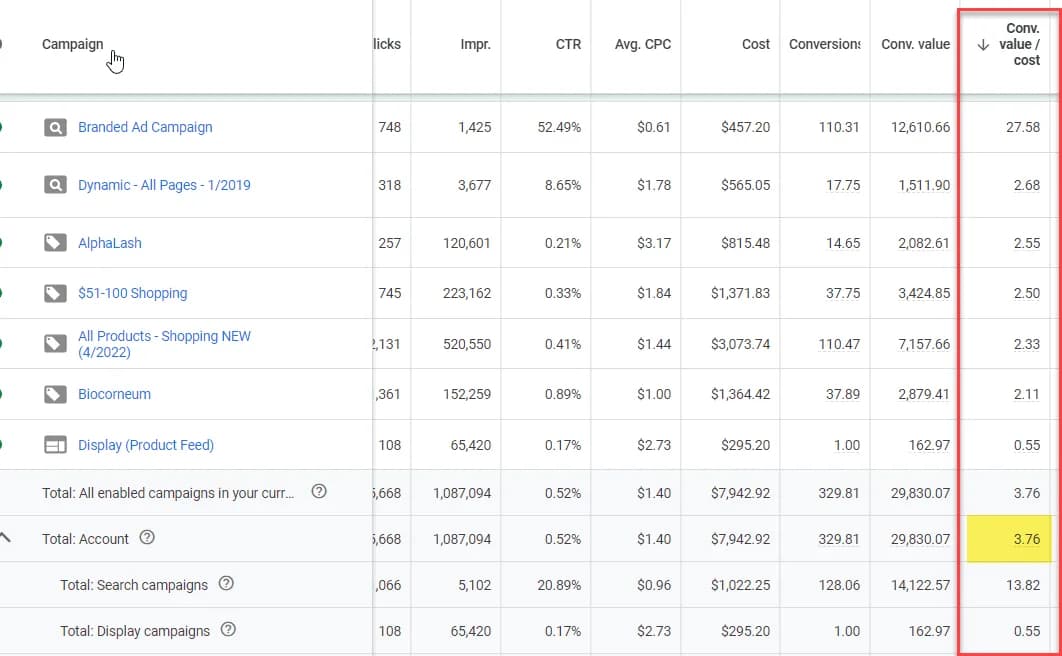Sort by the Conv. value column header
The height and width of the screenshot is (656, 1062).
pyautogui.click(x=915, y=44)
